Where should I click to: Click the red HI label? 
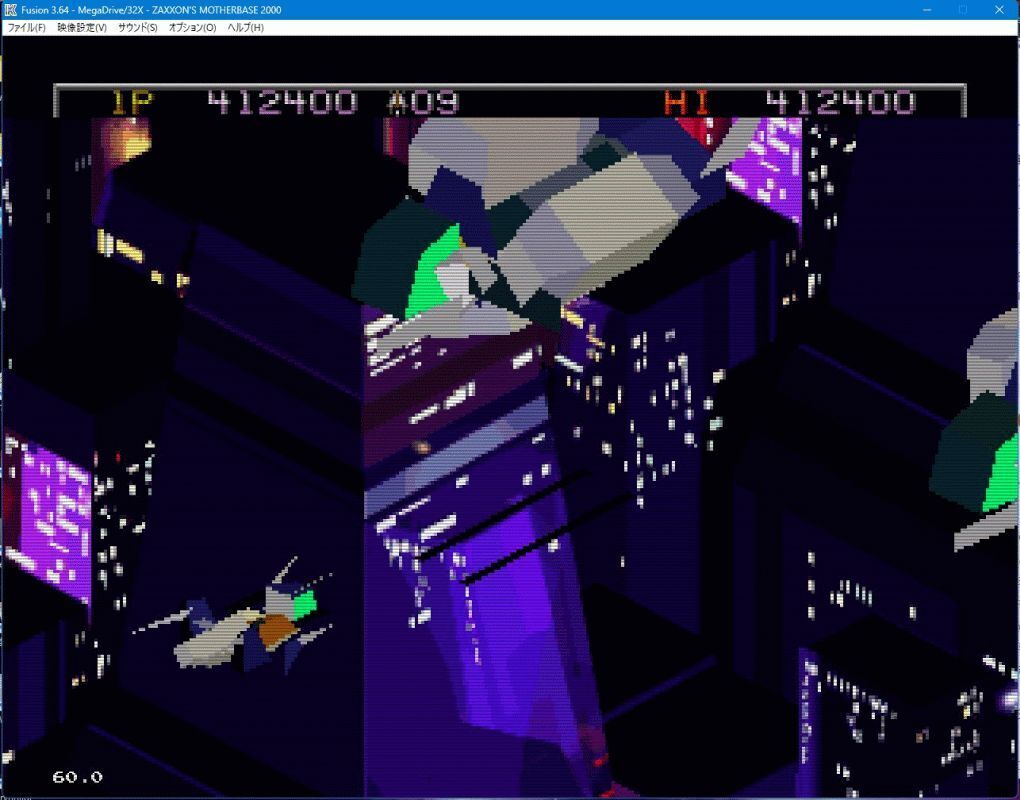(687, 102)
